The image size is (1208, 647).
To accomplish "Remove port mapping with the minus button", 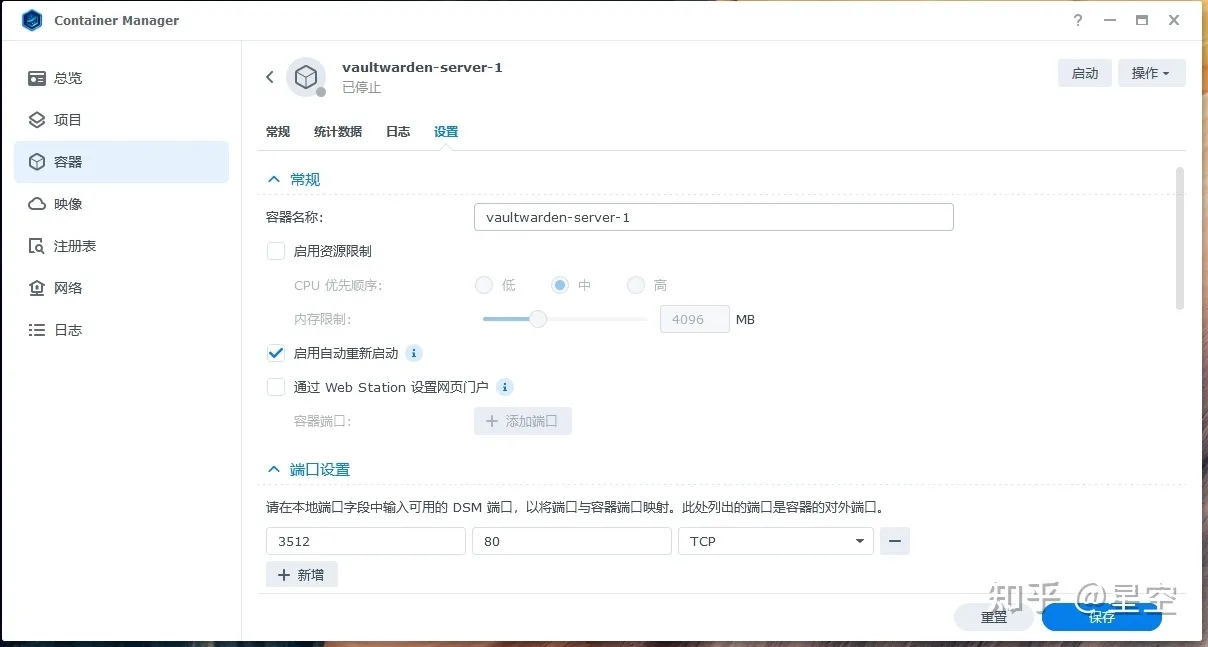I will click(895, 541).
